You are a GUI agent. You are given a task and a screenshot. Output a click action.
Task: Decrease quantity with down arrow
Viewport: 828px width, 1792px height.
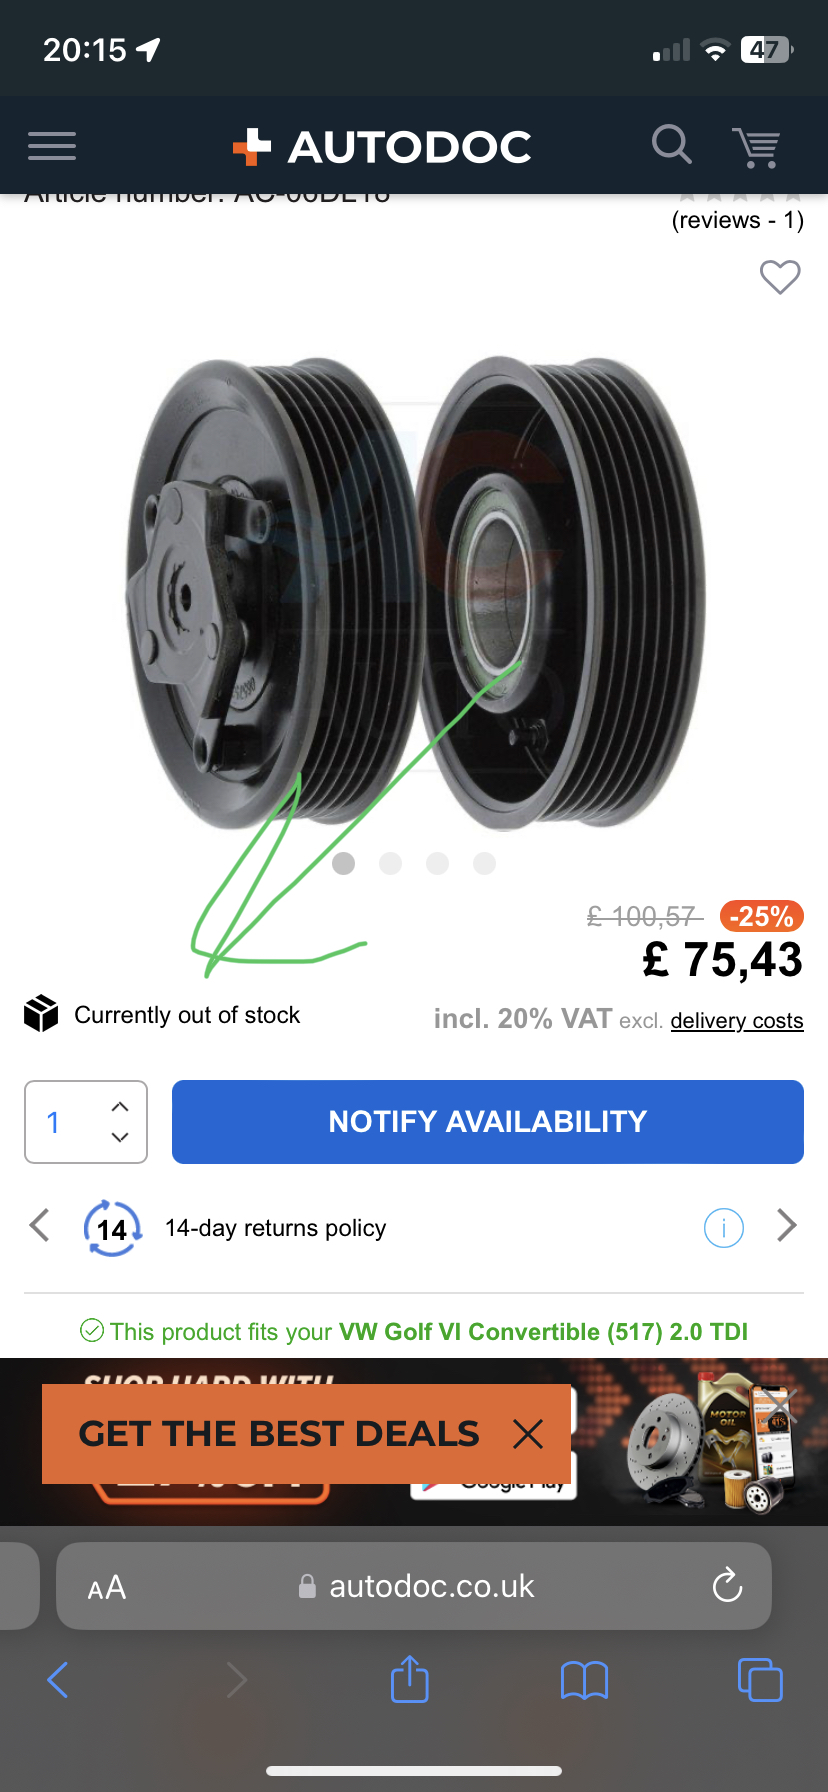click(120, 1137)
